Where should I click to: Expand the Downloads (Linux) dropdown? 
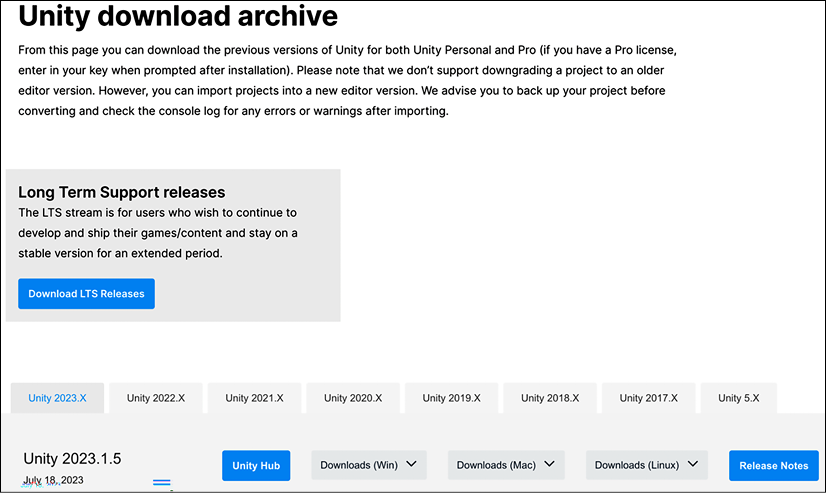click(647, 465)
